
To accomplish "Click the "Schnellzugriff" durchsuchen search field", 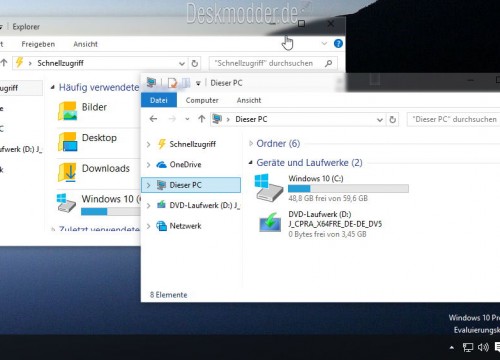I will tap(273, 63).
